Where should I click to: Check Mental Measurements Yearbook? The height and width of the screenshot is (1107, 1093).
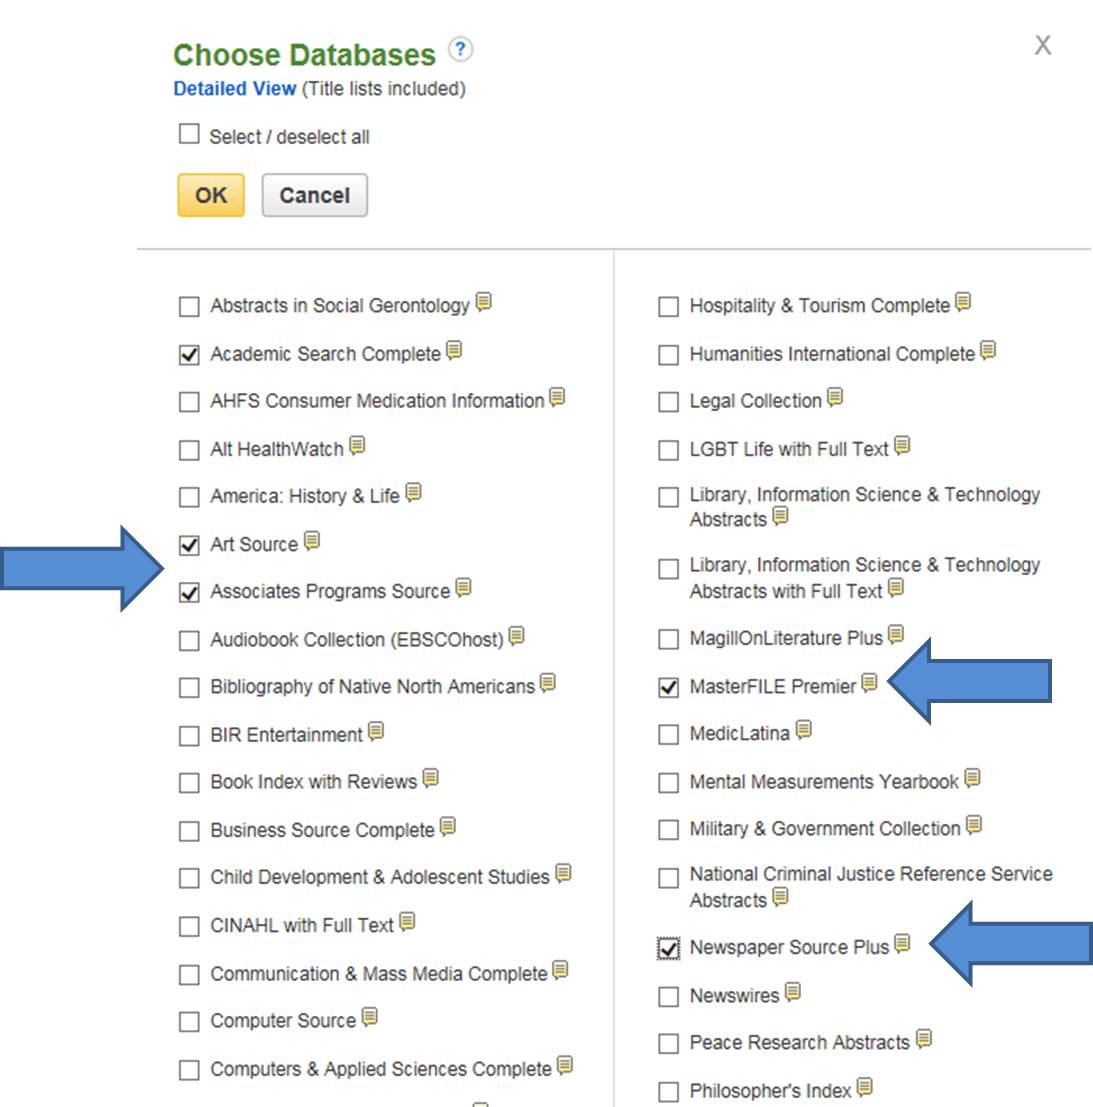tap(669, 782)
